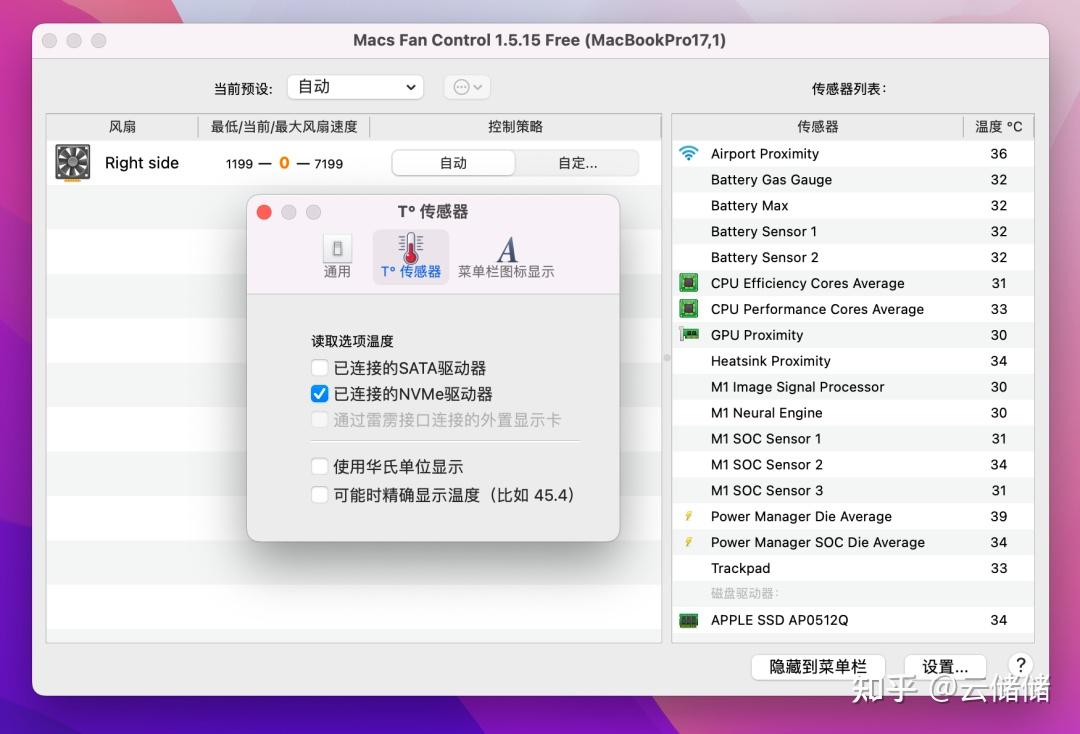Click the disk icon next to APPLE SSD AP0512Q
The image size is (1080, 734).
coord(689,620)
